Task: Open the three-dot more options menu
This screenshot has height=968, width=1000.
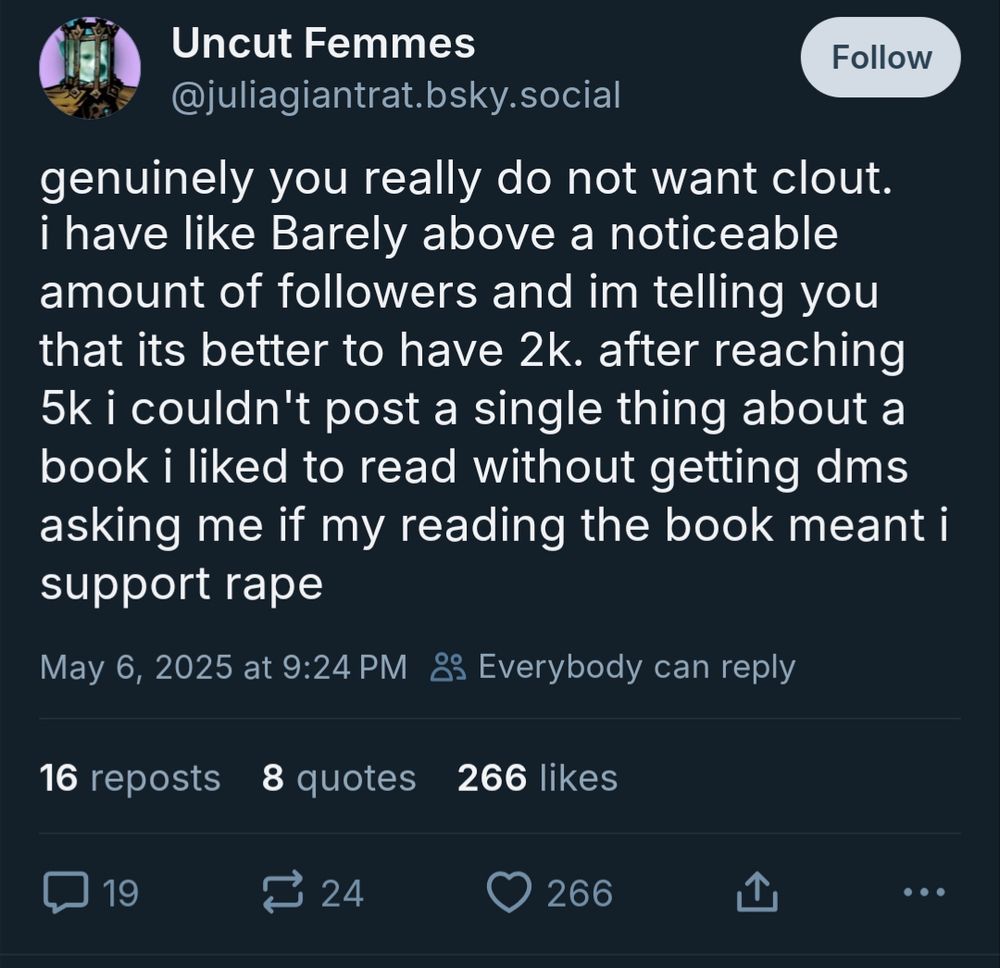Action: pos(923,891)
